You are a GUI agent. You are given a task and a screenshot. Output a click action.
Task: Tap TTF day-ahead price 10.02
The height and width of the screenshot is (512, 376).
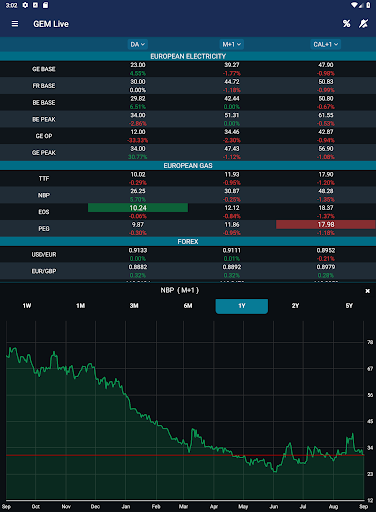[138, 174]
